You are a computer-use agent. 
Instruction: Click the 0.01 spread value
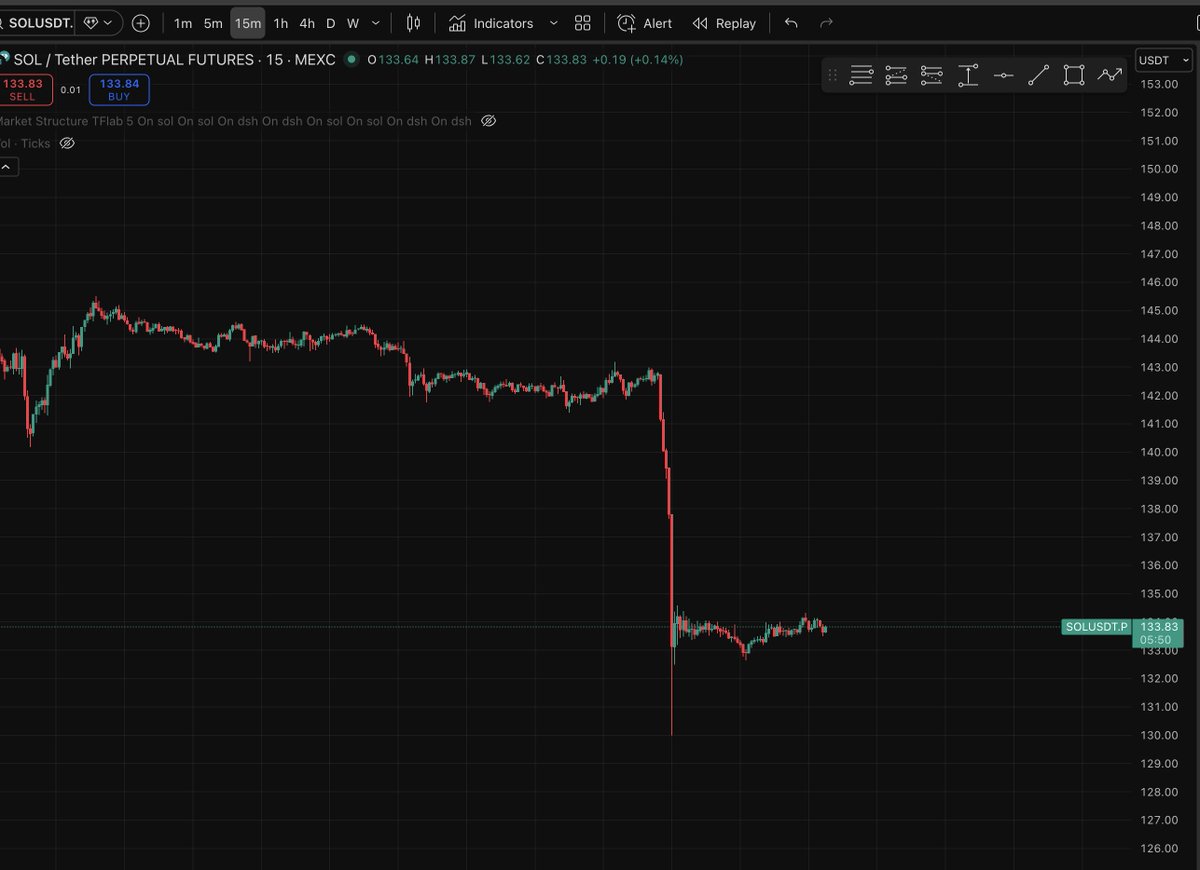coord(71,90)
